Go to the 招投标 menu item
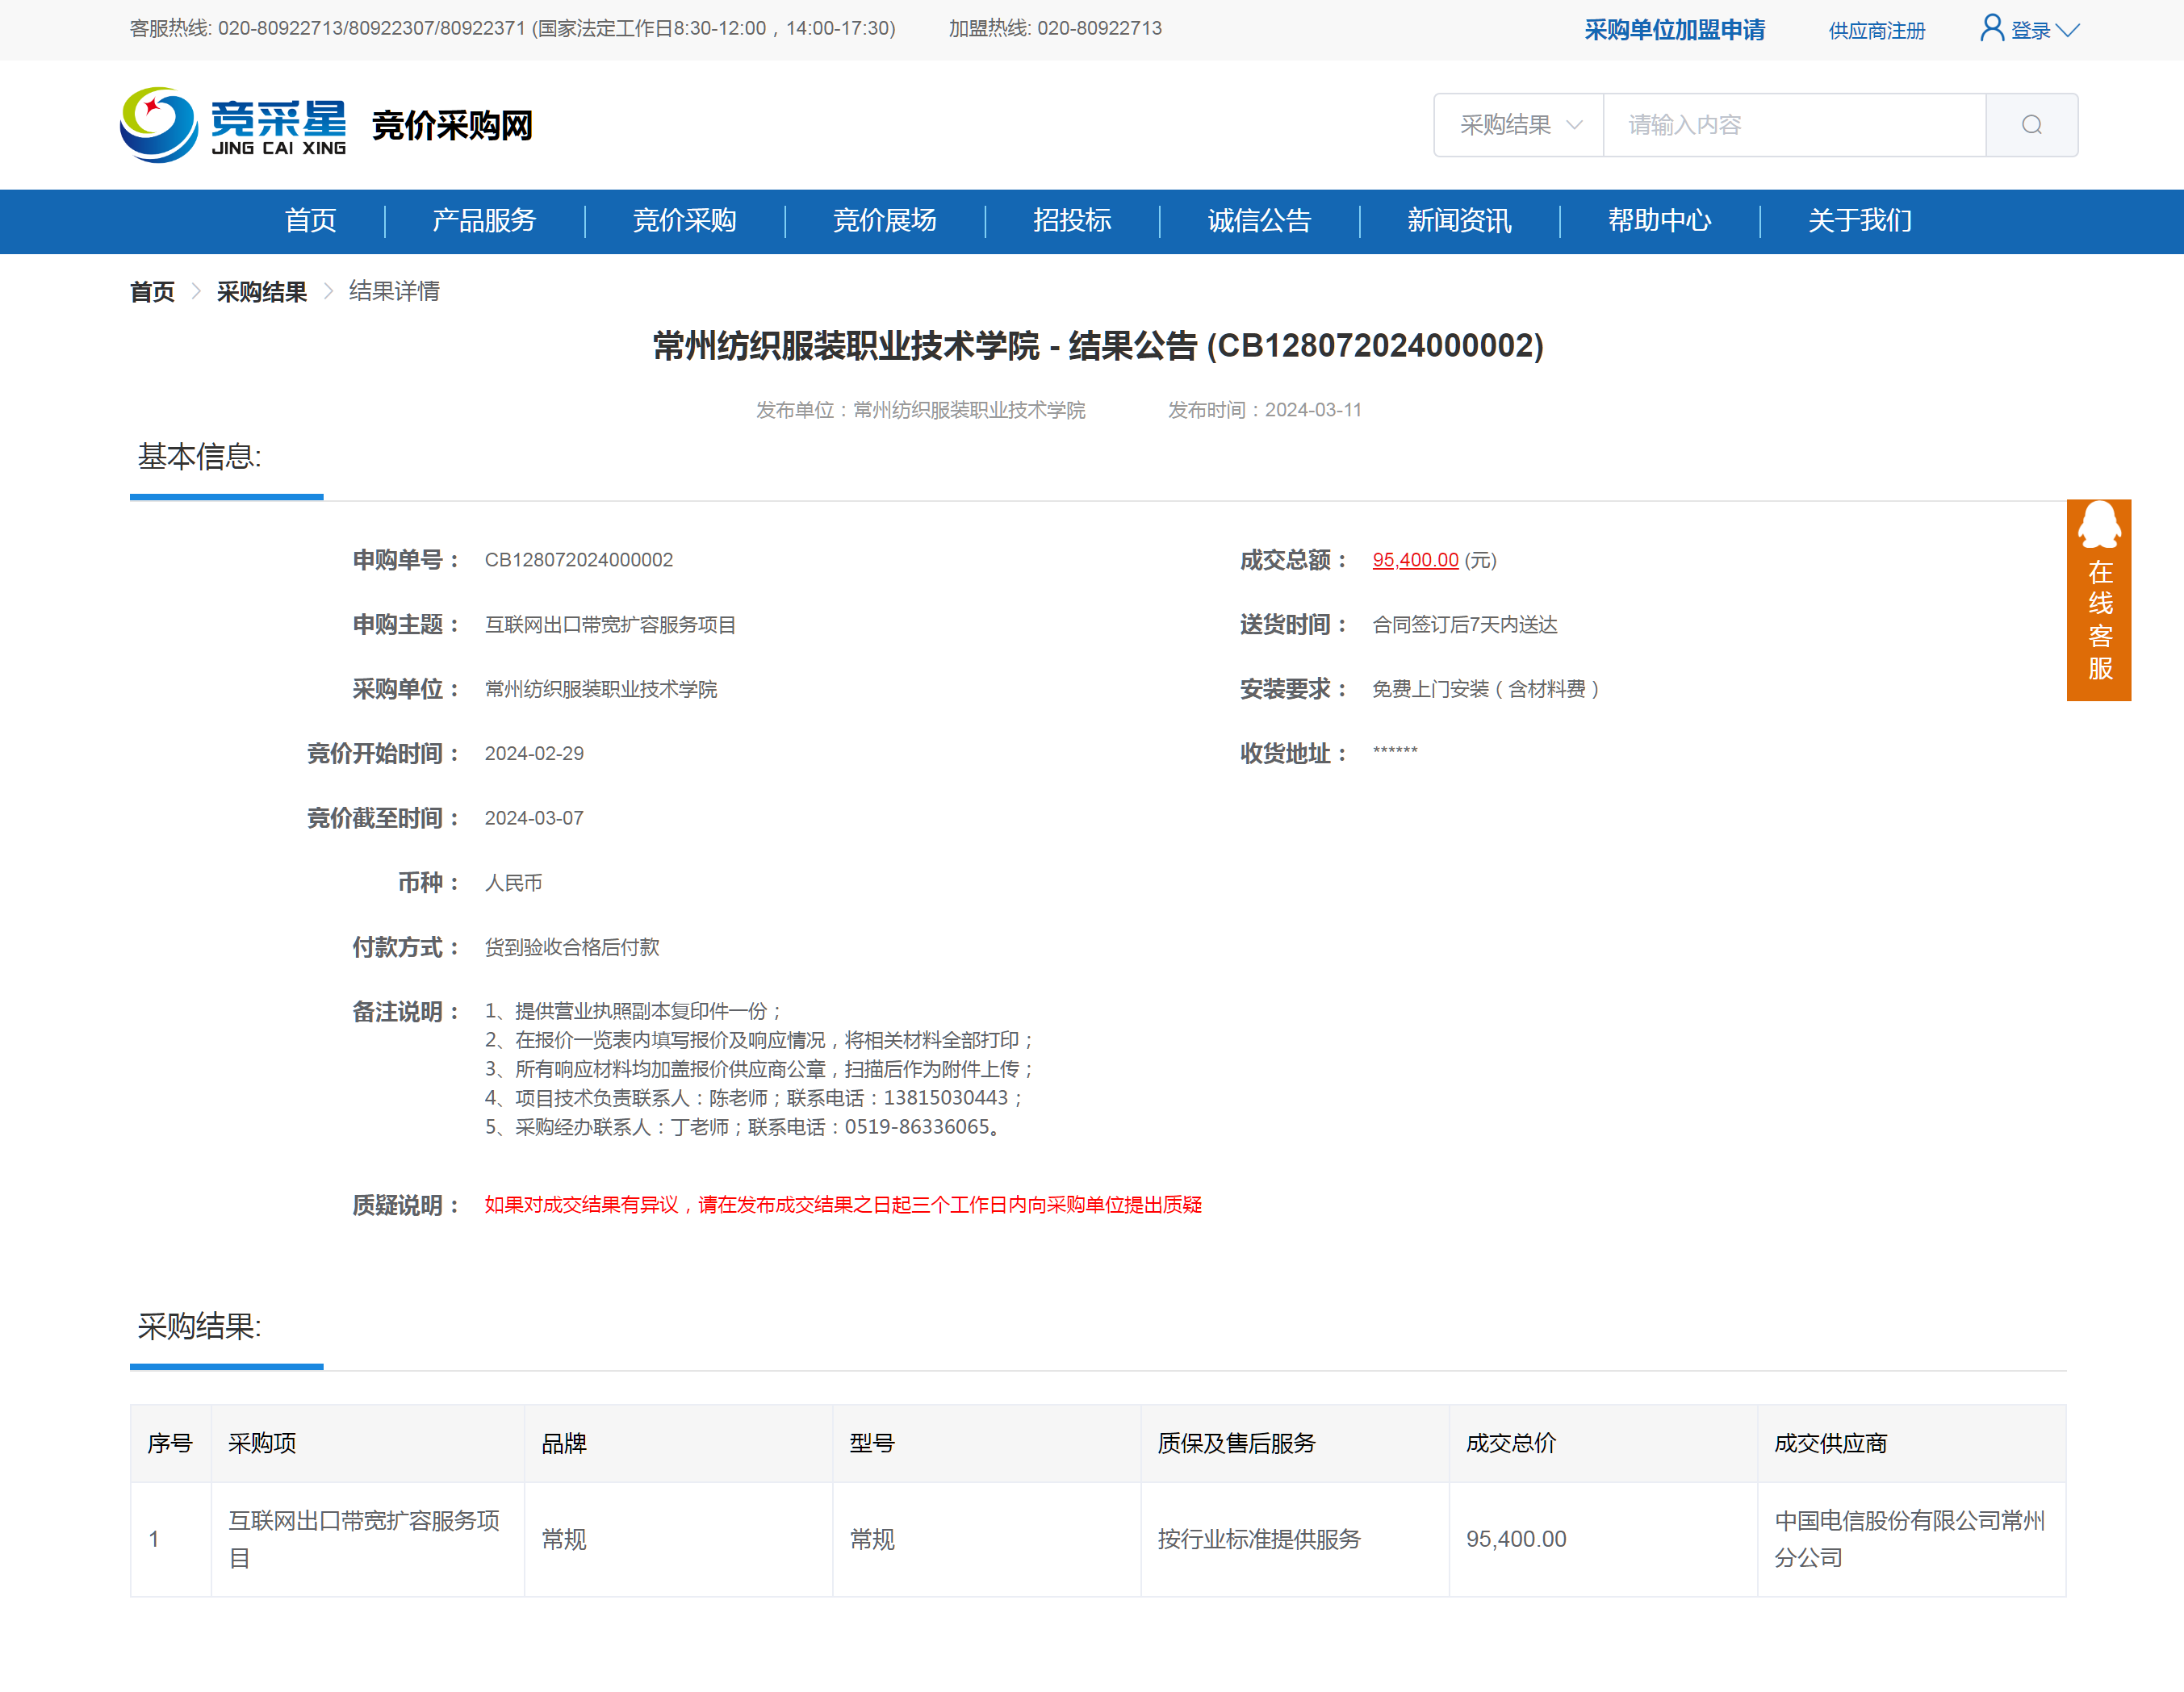Image resolution: width=2184 pixels, height=1692 pixels. click(x=1071, y=220)
